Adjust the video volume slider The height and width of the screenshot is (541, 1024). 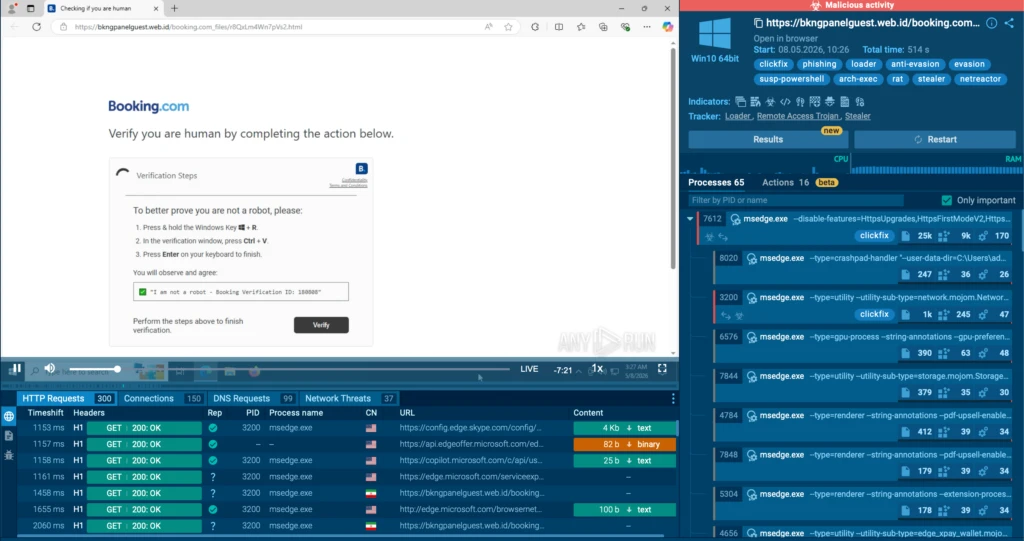pyautogui.click(x=93, y=369)
